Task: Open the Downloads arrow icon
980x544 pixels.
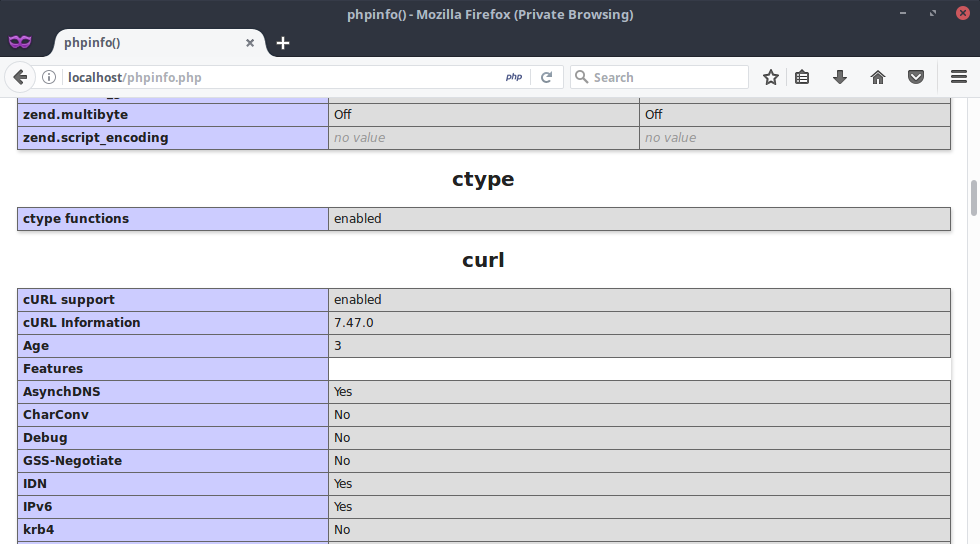Action: [x=840, y=77]
